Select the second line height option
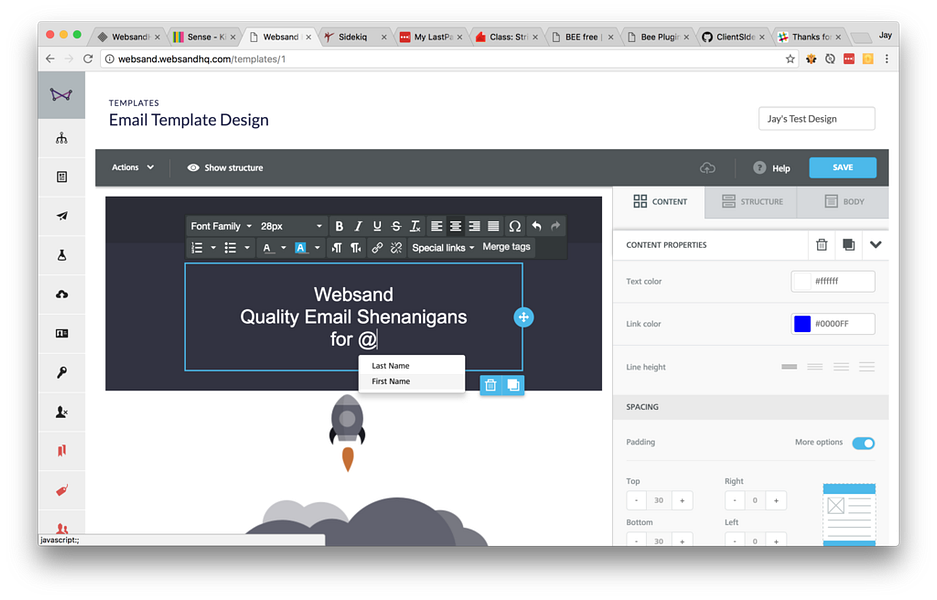 [x=815, y=366]
